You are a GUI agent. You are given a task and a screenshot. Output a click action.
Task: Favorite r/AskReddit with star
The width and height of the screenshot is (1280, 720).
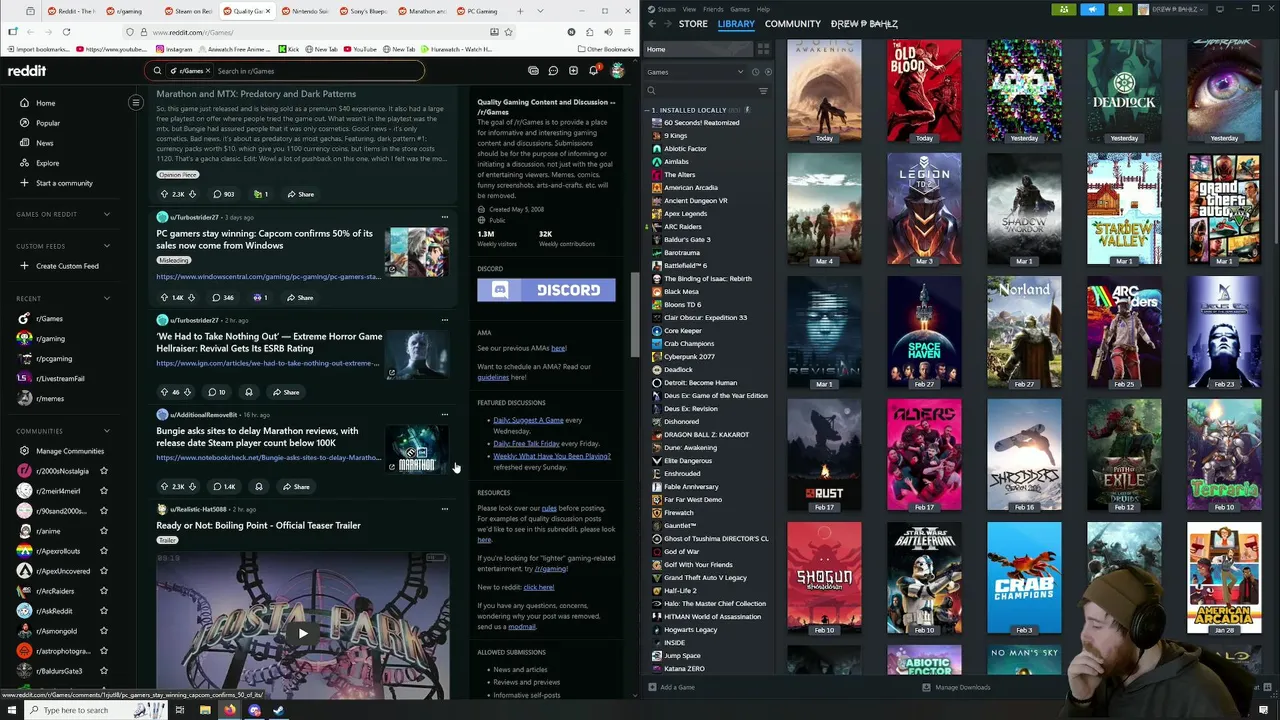[x=103, y=611]
